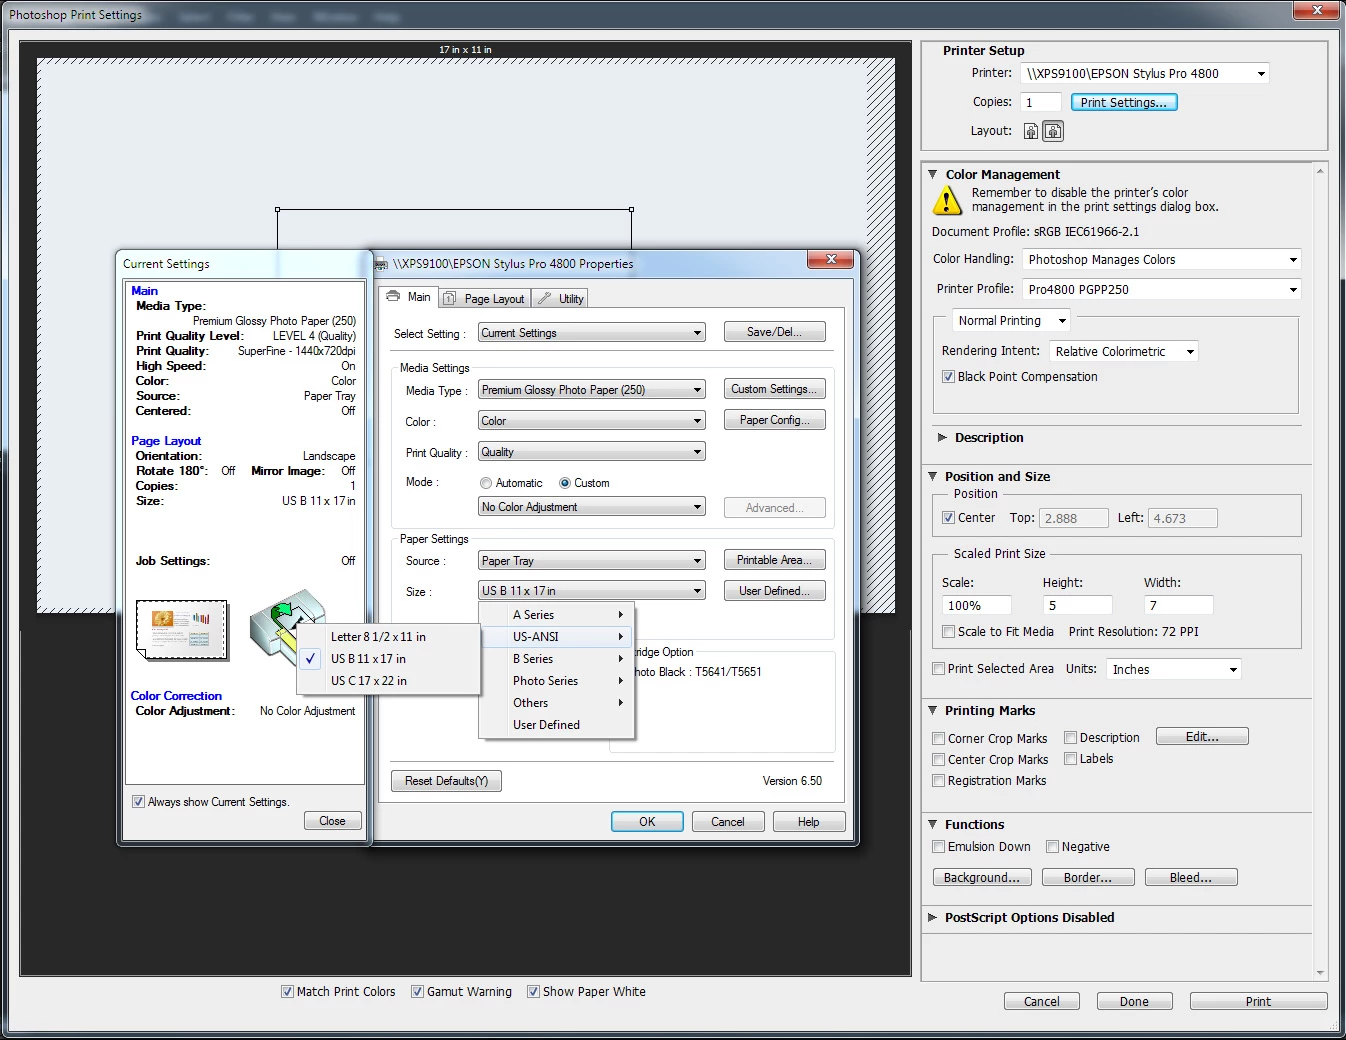This screenshot has width=1346, height=1040.
Task: Select portrait layout icon in Printer Setup
Action: pos(1031,131)
